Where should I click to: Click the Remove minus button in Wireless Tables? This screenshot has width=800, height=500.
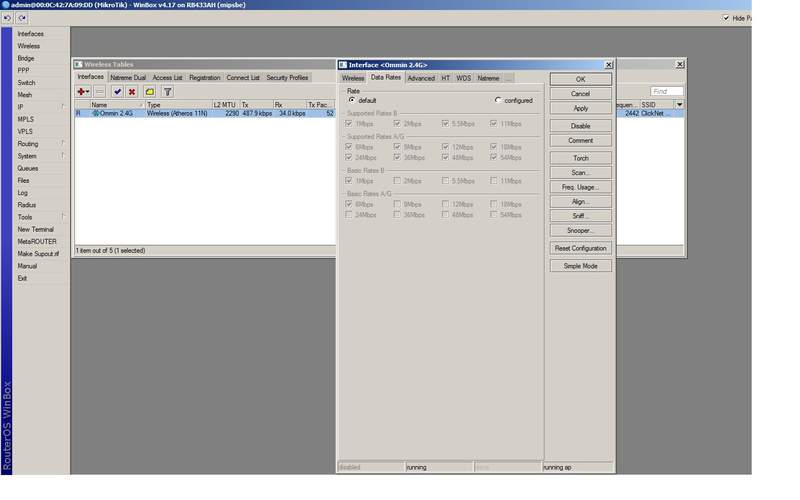point(100,92)
